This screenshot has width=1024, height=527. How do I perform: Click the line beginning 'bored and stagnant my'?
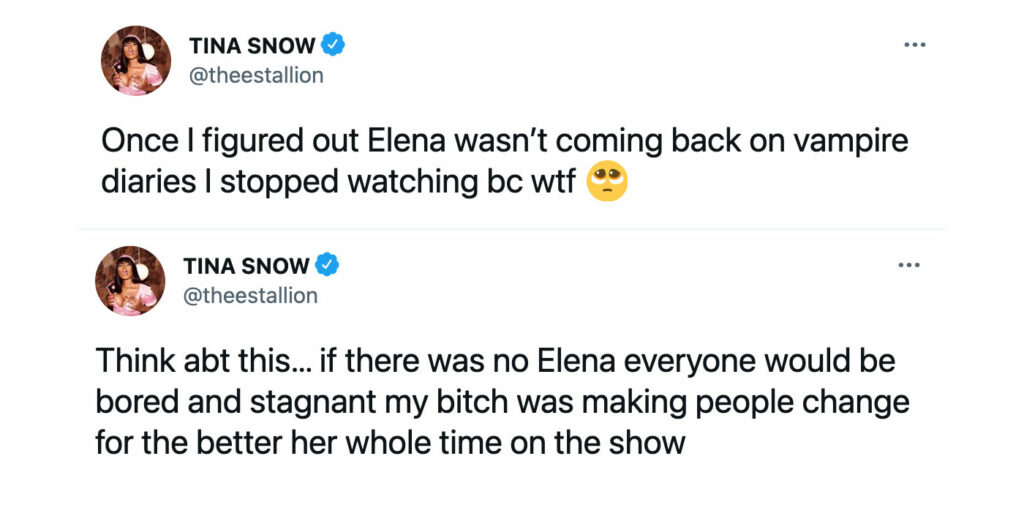pyautogui.click(x=502, y=402)
